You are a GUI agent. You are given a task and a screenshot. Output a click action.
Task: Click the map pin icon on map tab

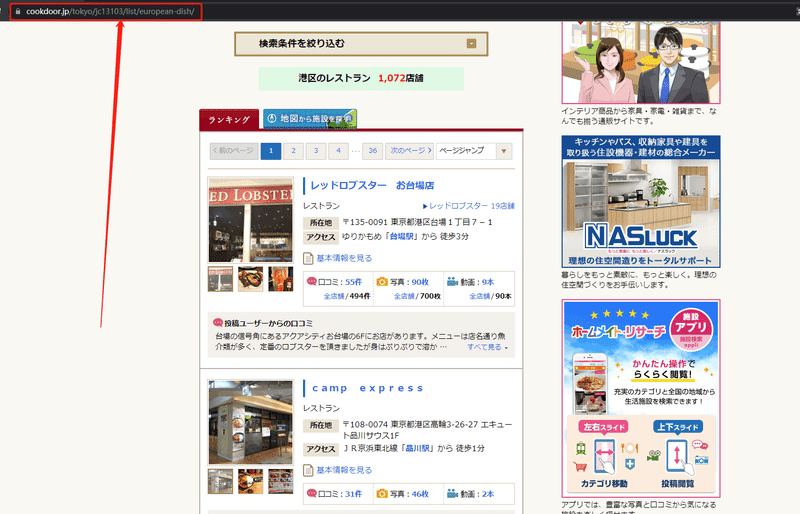[x=272, y=118]
